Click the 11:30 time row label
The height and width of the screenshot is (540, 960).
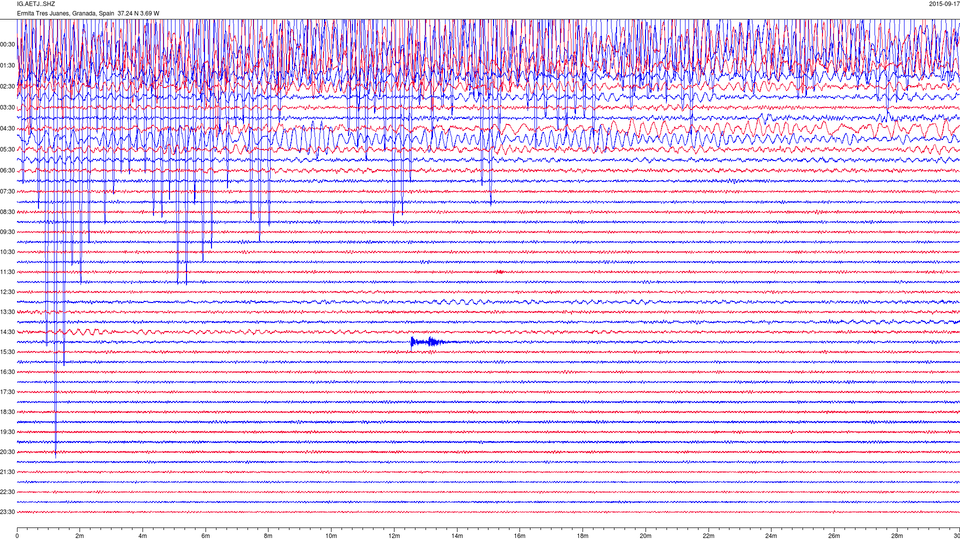coord(7,272)
